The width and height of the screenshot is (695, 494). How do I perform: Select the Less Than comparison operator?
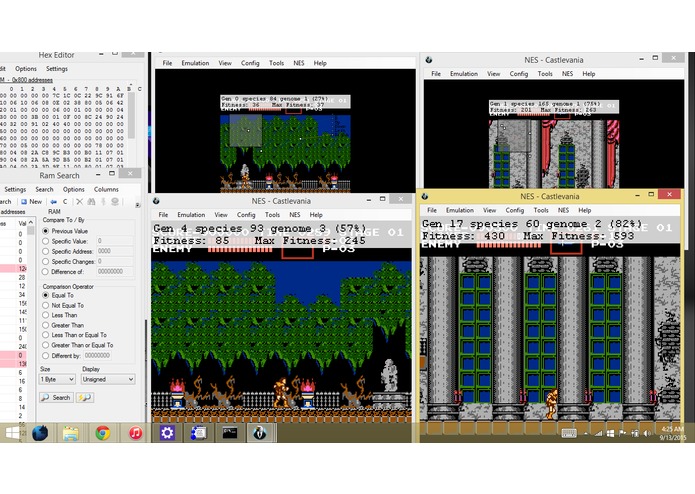46,315
